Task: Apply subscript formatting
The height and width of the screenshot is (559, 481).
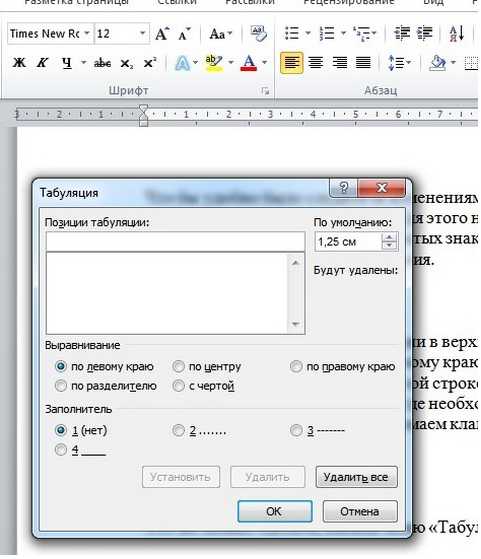Action: pyautogui.click(x=127, y=64)
